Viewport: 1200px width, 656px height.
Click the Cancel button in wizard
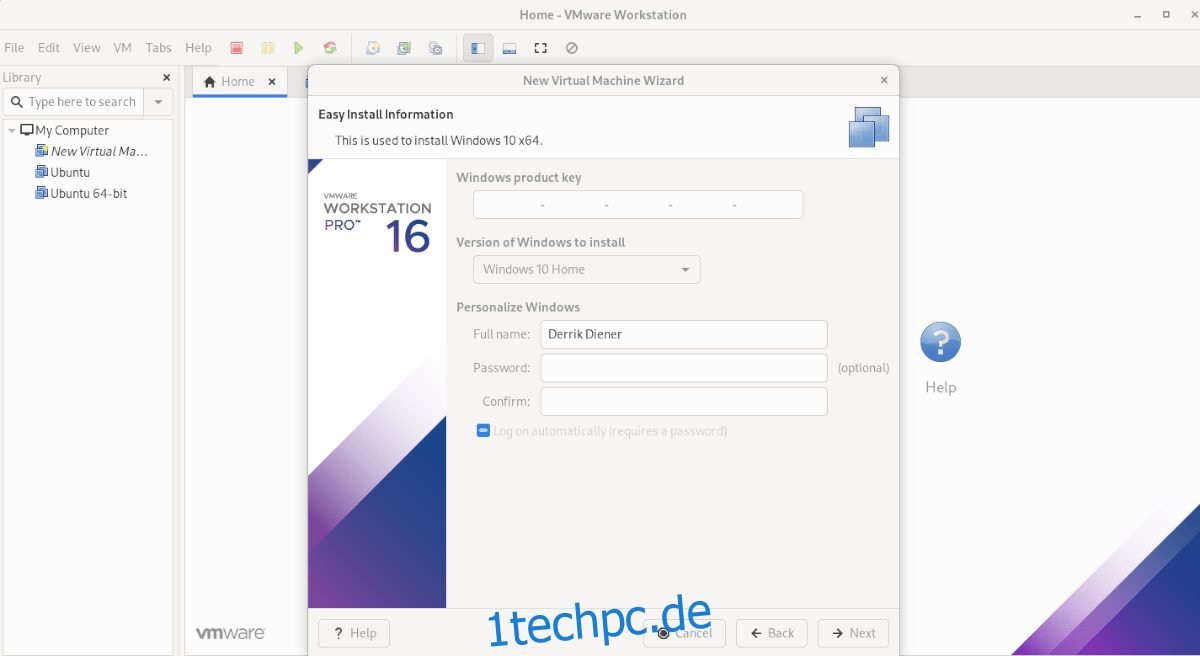click(684, 633)
